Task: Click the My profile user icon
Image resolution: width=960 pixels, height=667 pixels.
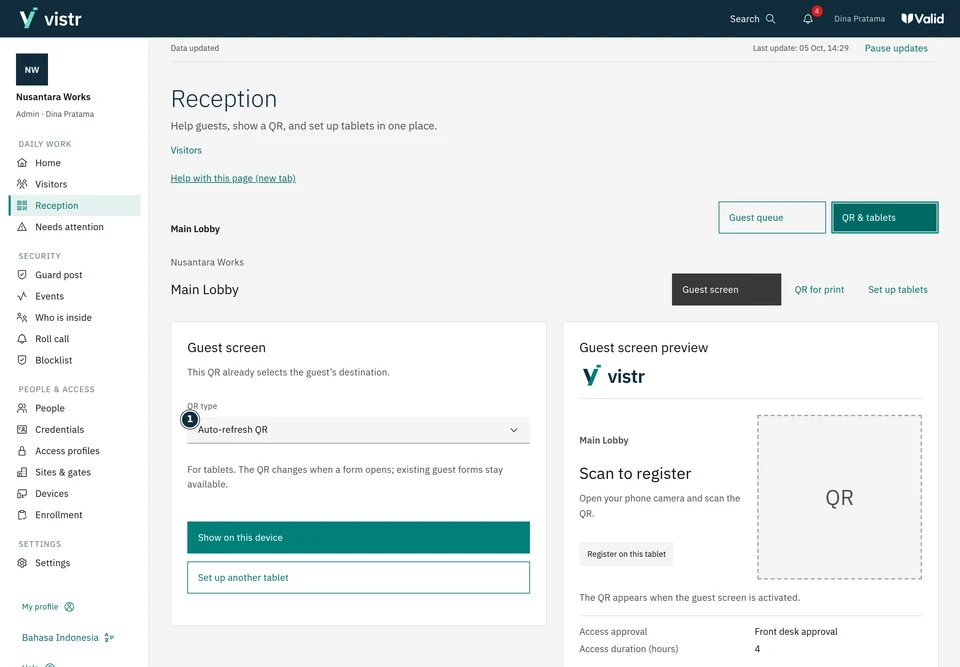Action: pyautogui.click(x=69, y=607)
